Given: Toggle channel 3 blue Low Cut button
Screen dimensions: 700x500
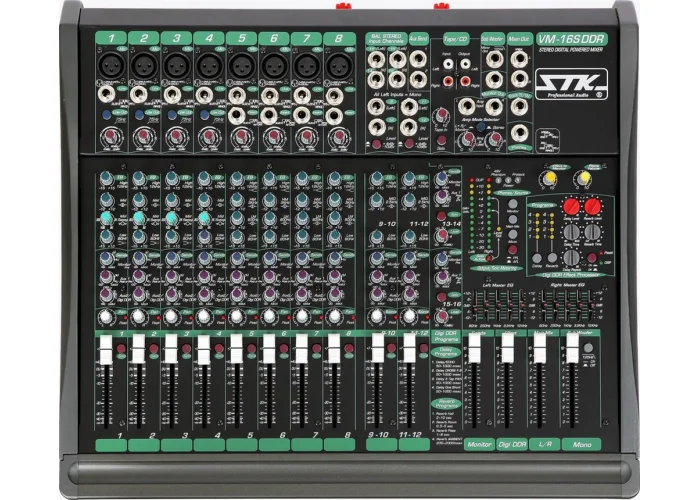Looking at the screenshot, I should pos(171,115).
